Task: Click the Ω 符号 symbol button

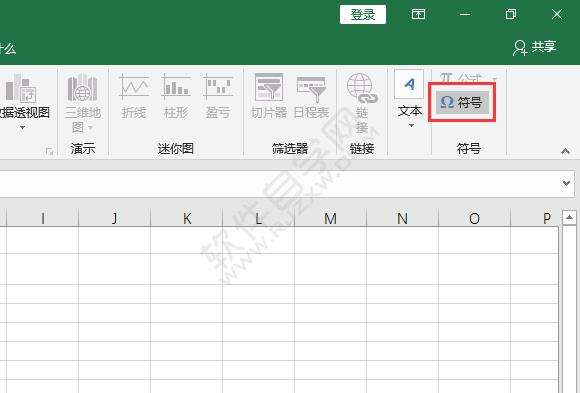Action: click(x=462, y=102)
